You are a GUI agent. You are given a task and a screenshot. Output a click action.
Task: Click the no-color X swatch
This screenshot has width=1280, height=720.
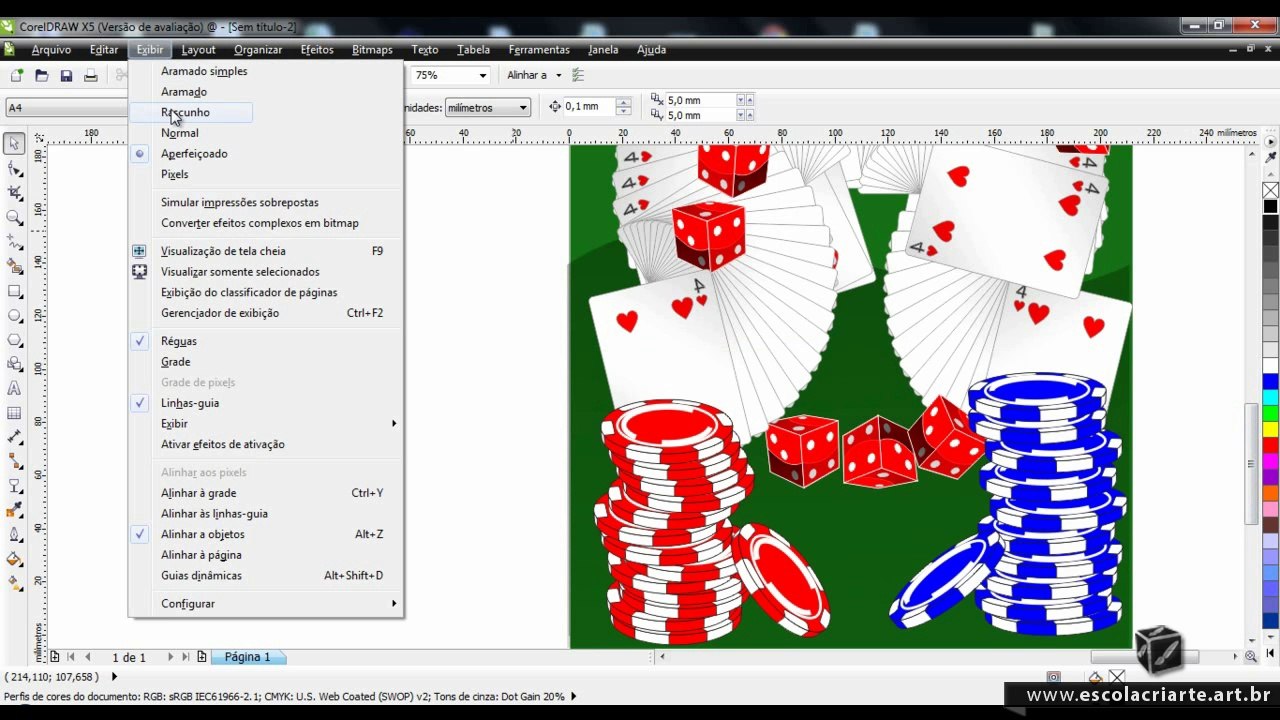1270,190
